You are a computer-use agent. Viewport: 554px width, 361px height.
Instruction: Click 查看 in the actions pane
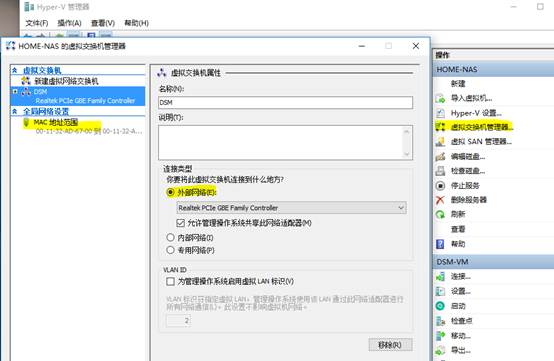point(458,229)
